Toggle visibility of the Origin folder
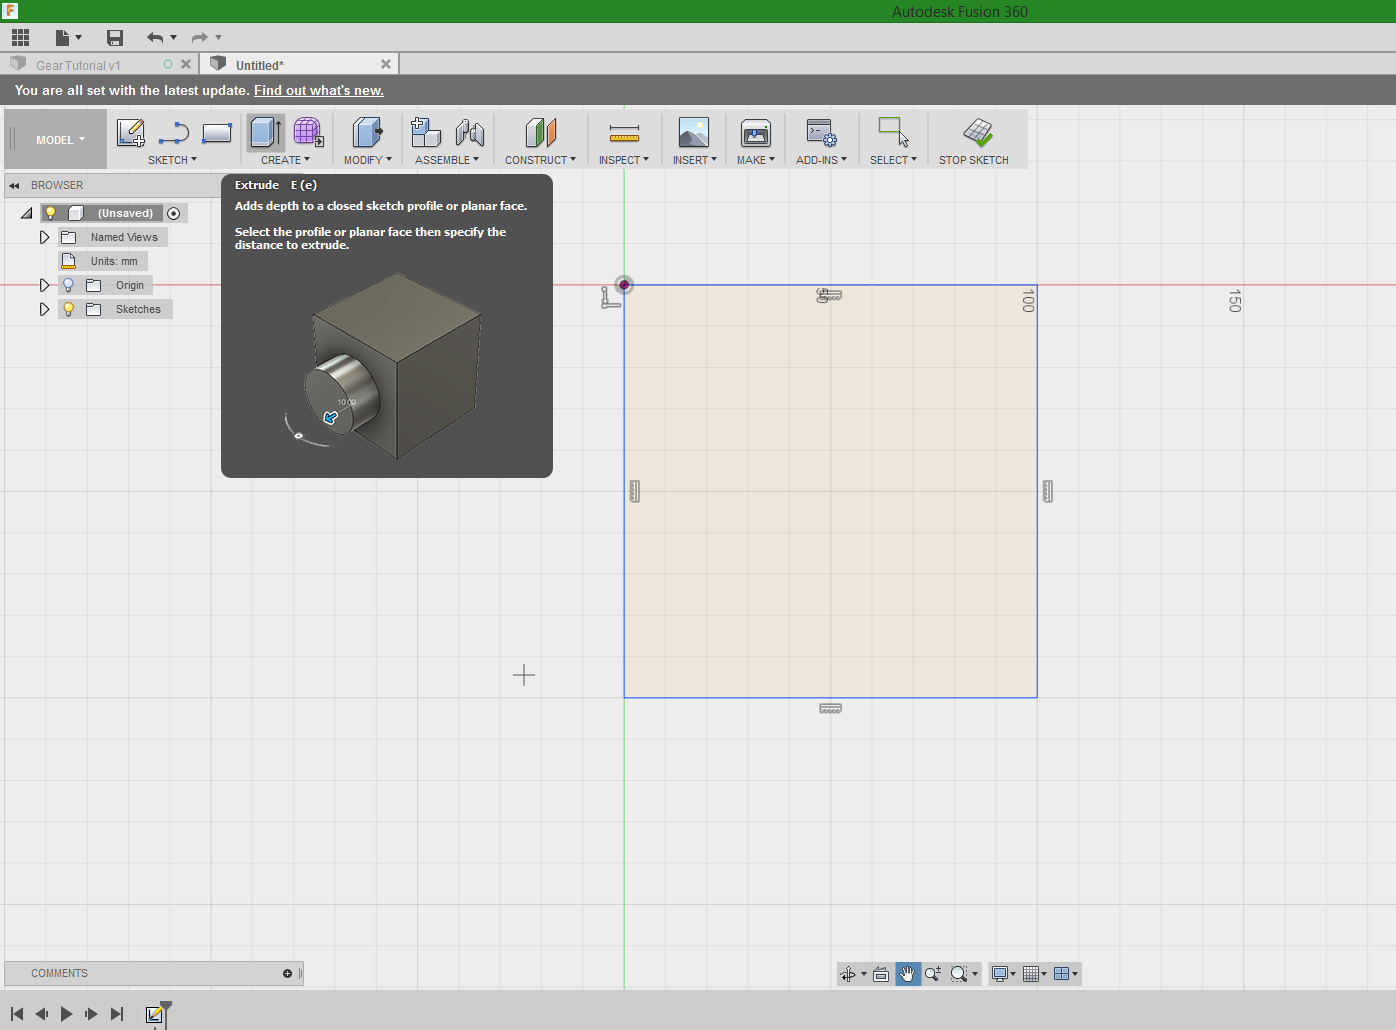The width and height of the screenshot is (1396, 1030). (x=68, y=284)
